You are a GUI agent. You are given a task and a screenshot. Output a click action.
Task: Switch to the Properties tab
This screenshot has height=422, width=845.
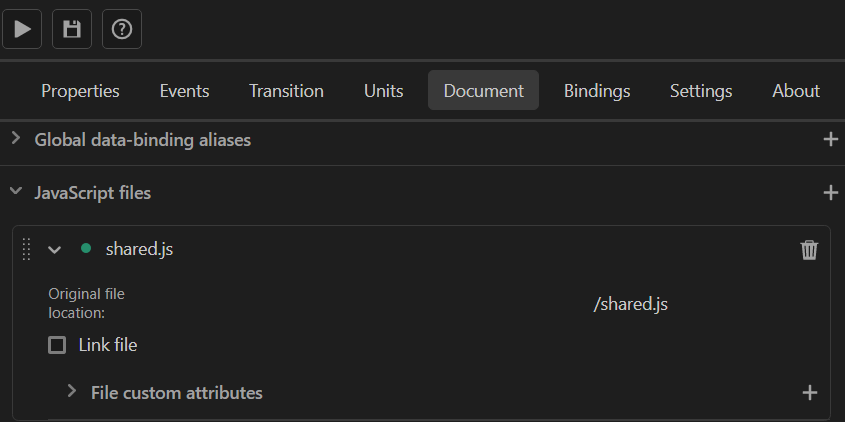point(80,91)
